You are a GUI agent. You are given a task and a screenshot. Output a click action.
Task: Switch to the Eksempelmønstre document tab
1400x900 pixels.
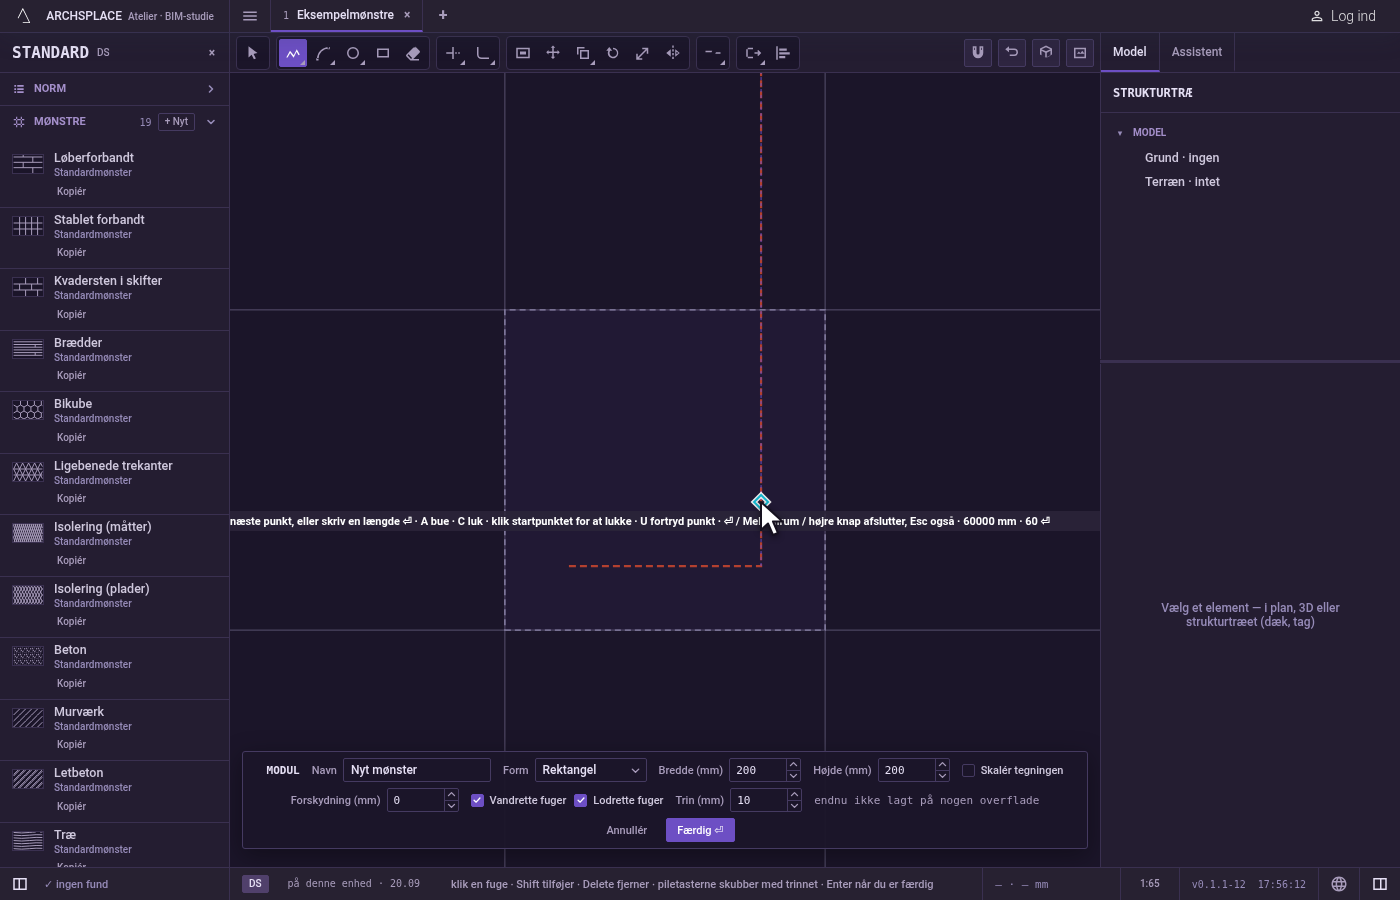[346, 16]
